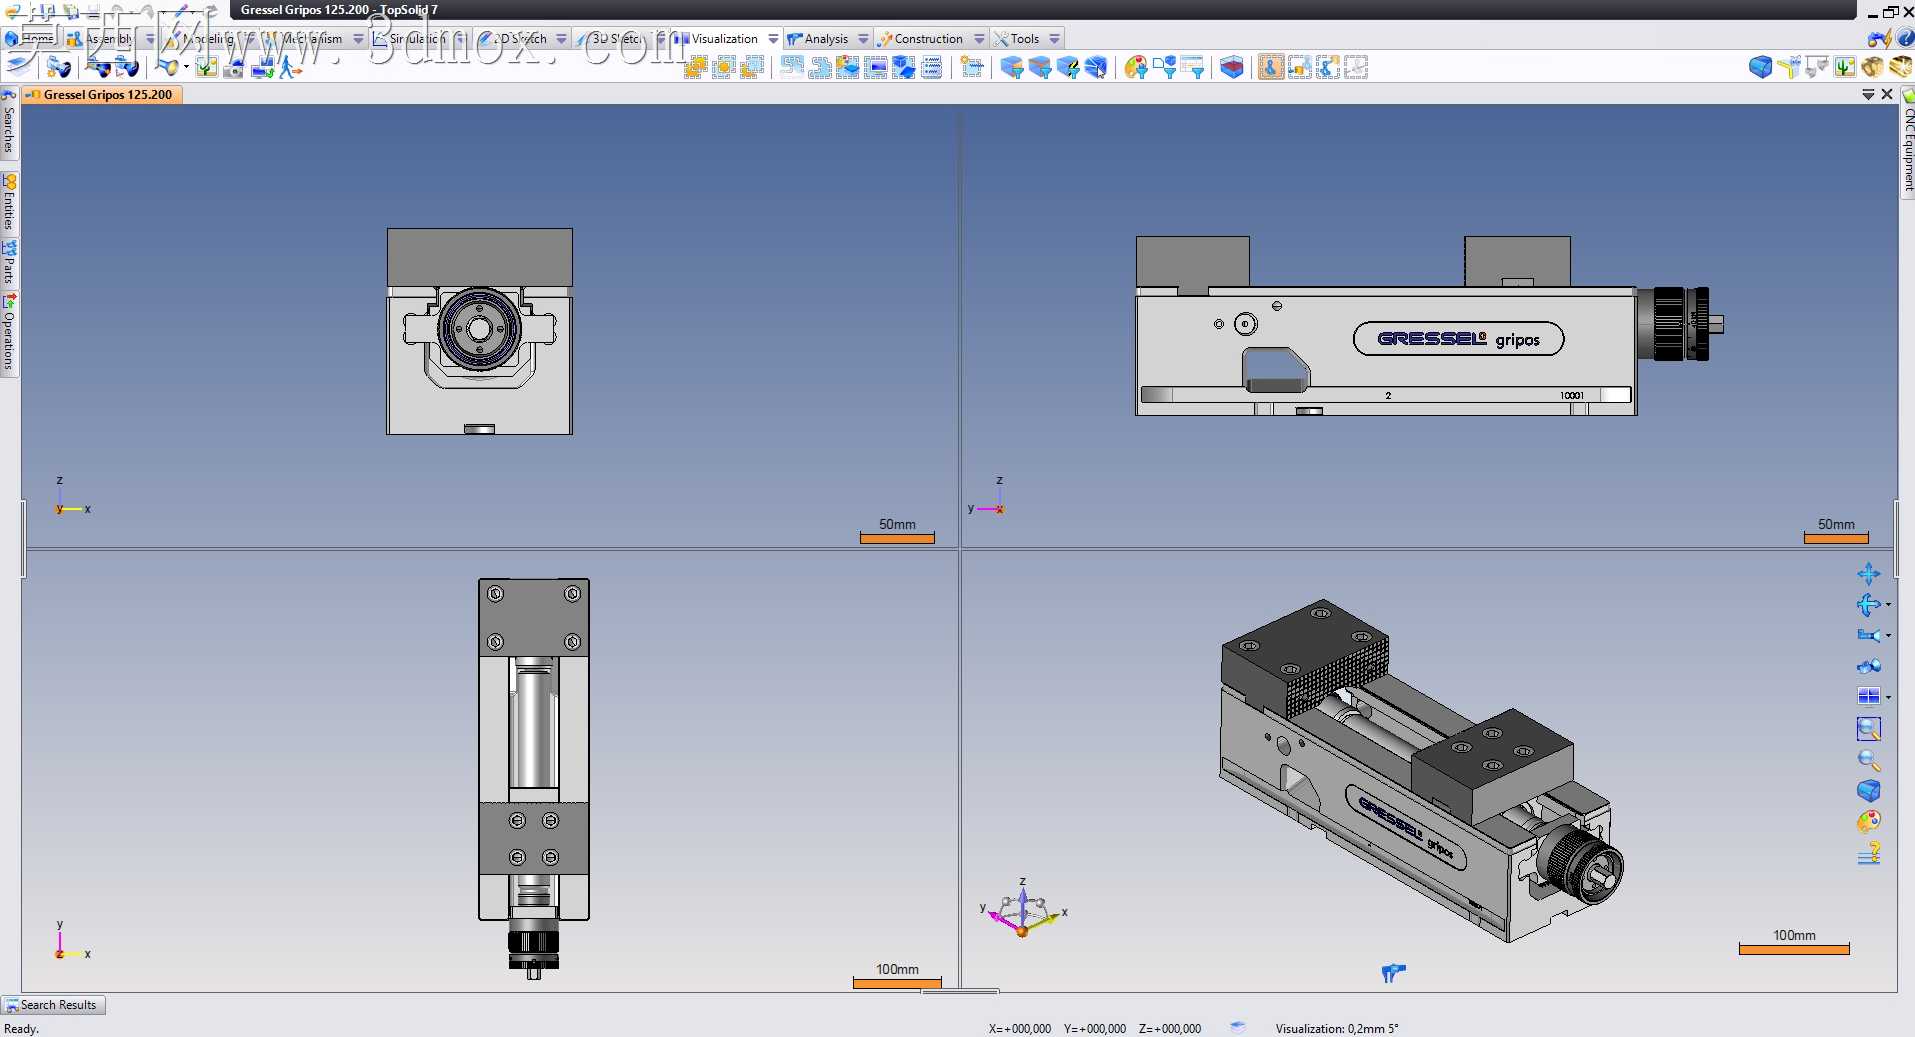Click the first blue shape filter icon

[x=1012, y=67]
